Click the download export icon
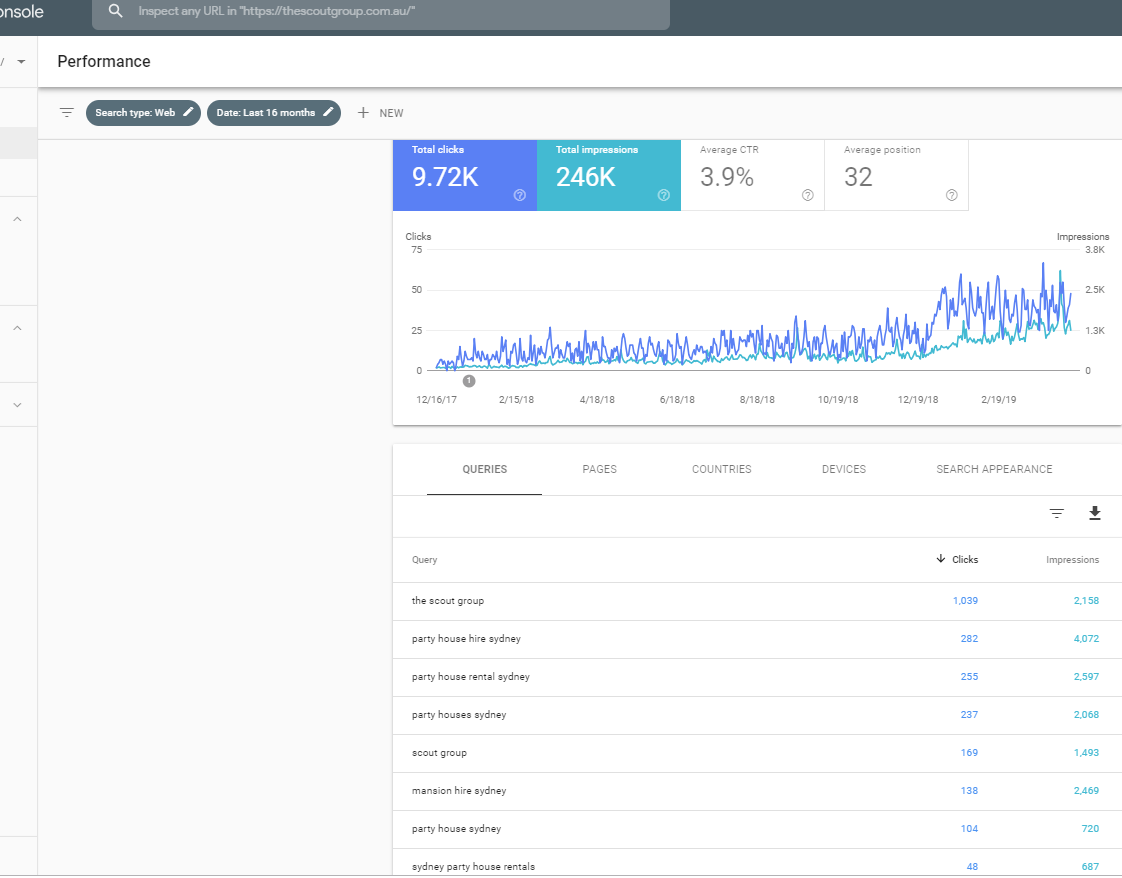The height and width of the screenshot is (878, 1122). (x=1094, y=513)
